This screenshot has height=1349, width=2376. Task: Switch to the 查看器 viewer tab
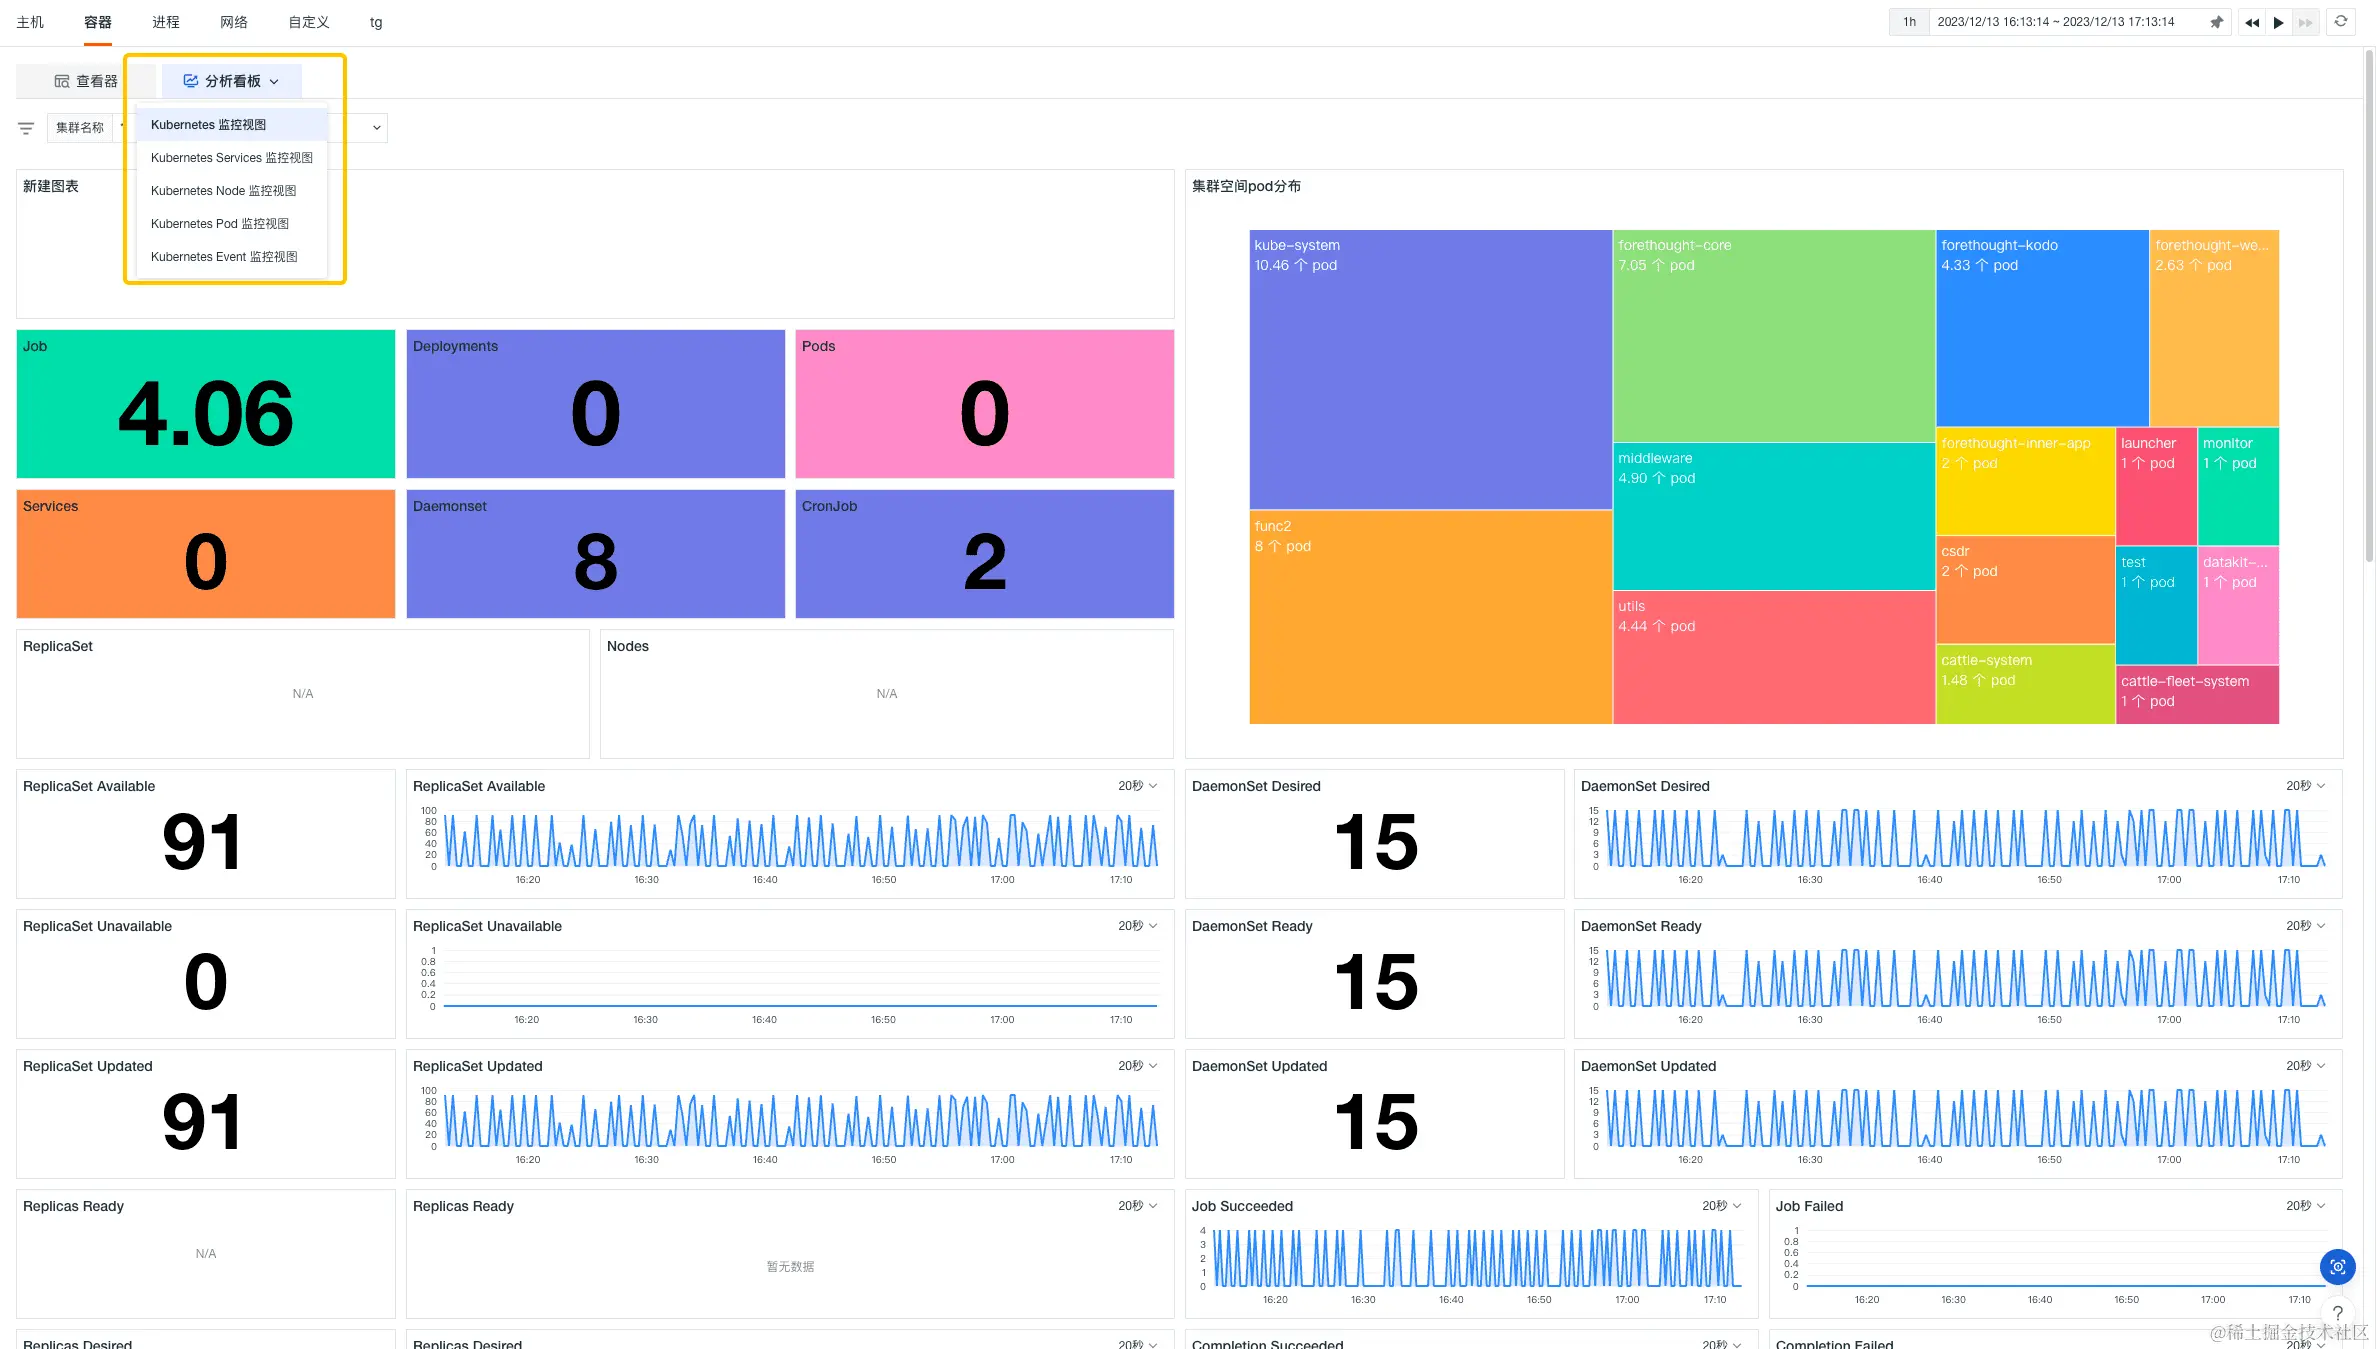tap(86, 81)
